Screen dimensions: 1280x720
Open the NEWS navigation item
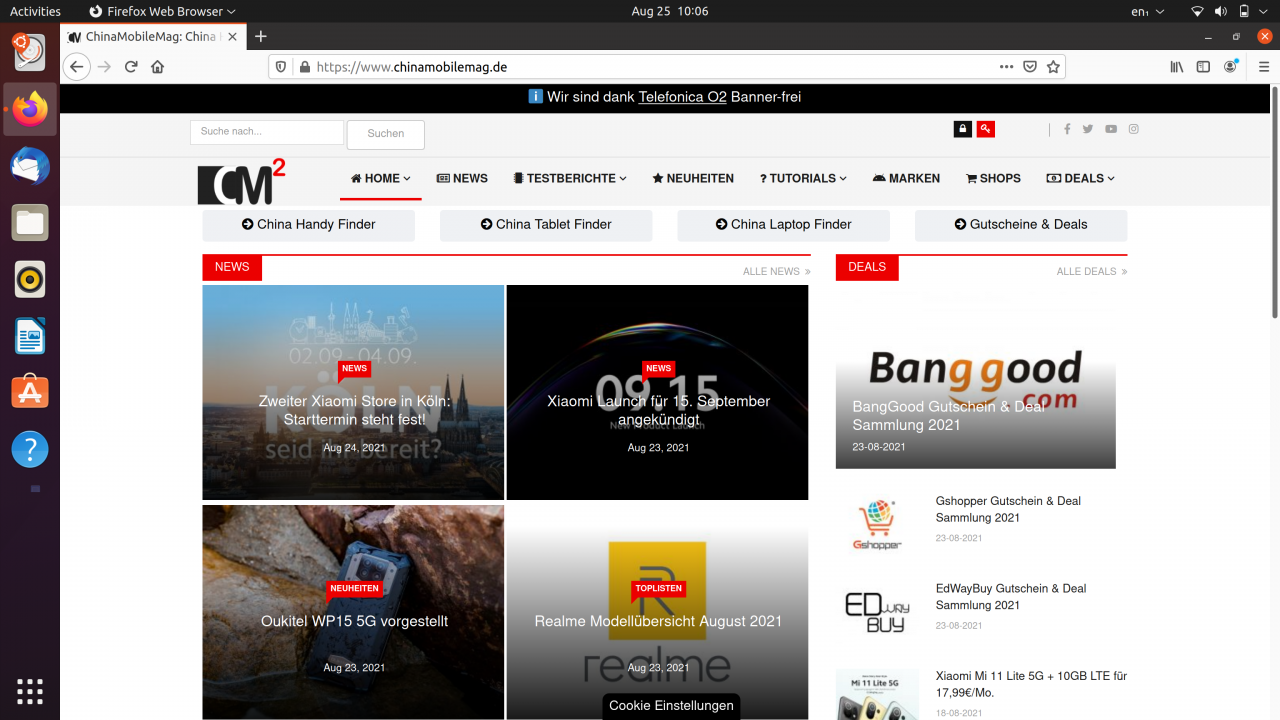click(462, 179)
